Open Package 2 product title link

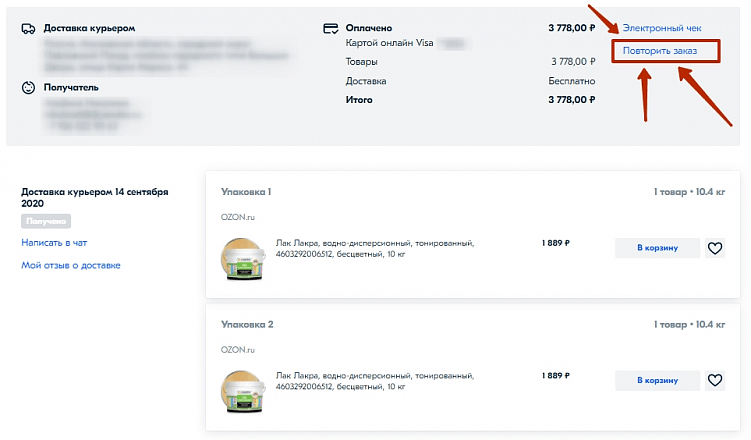374,381
